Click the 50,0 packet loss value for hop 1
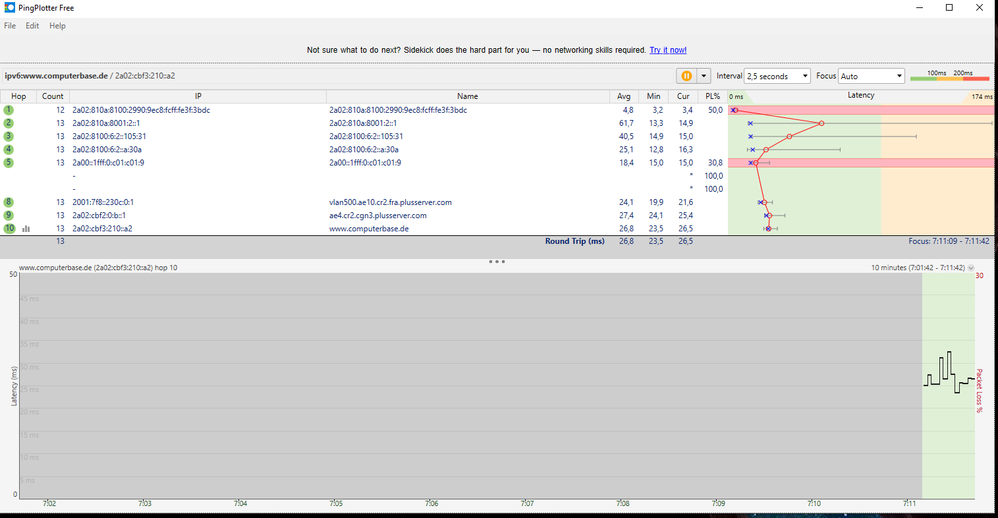This screenshot has height=518, width=998. point(715,110)
